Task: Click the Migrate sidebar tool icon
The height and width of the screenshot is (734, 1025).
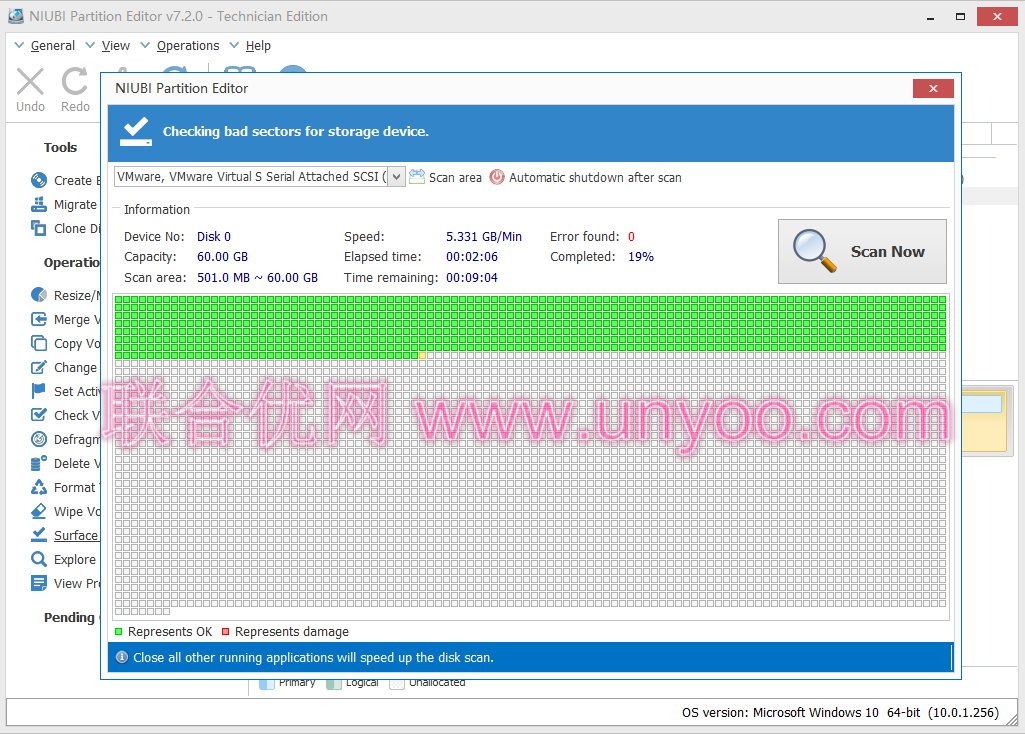Action: (39, 204)
